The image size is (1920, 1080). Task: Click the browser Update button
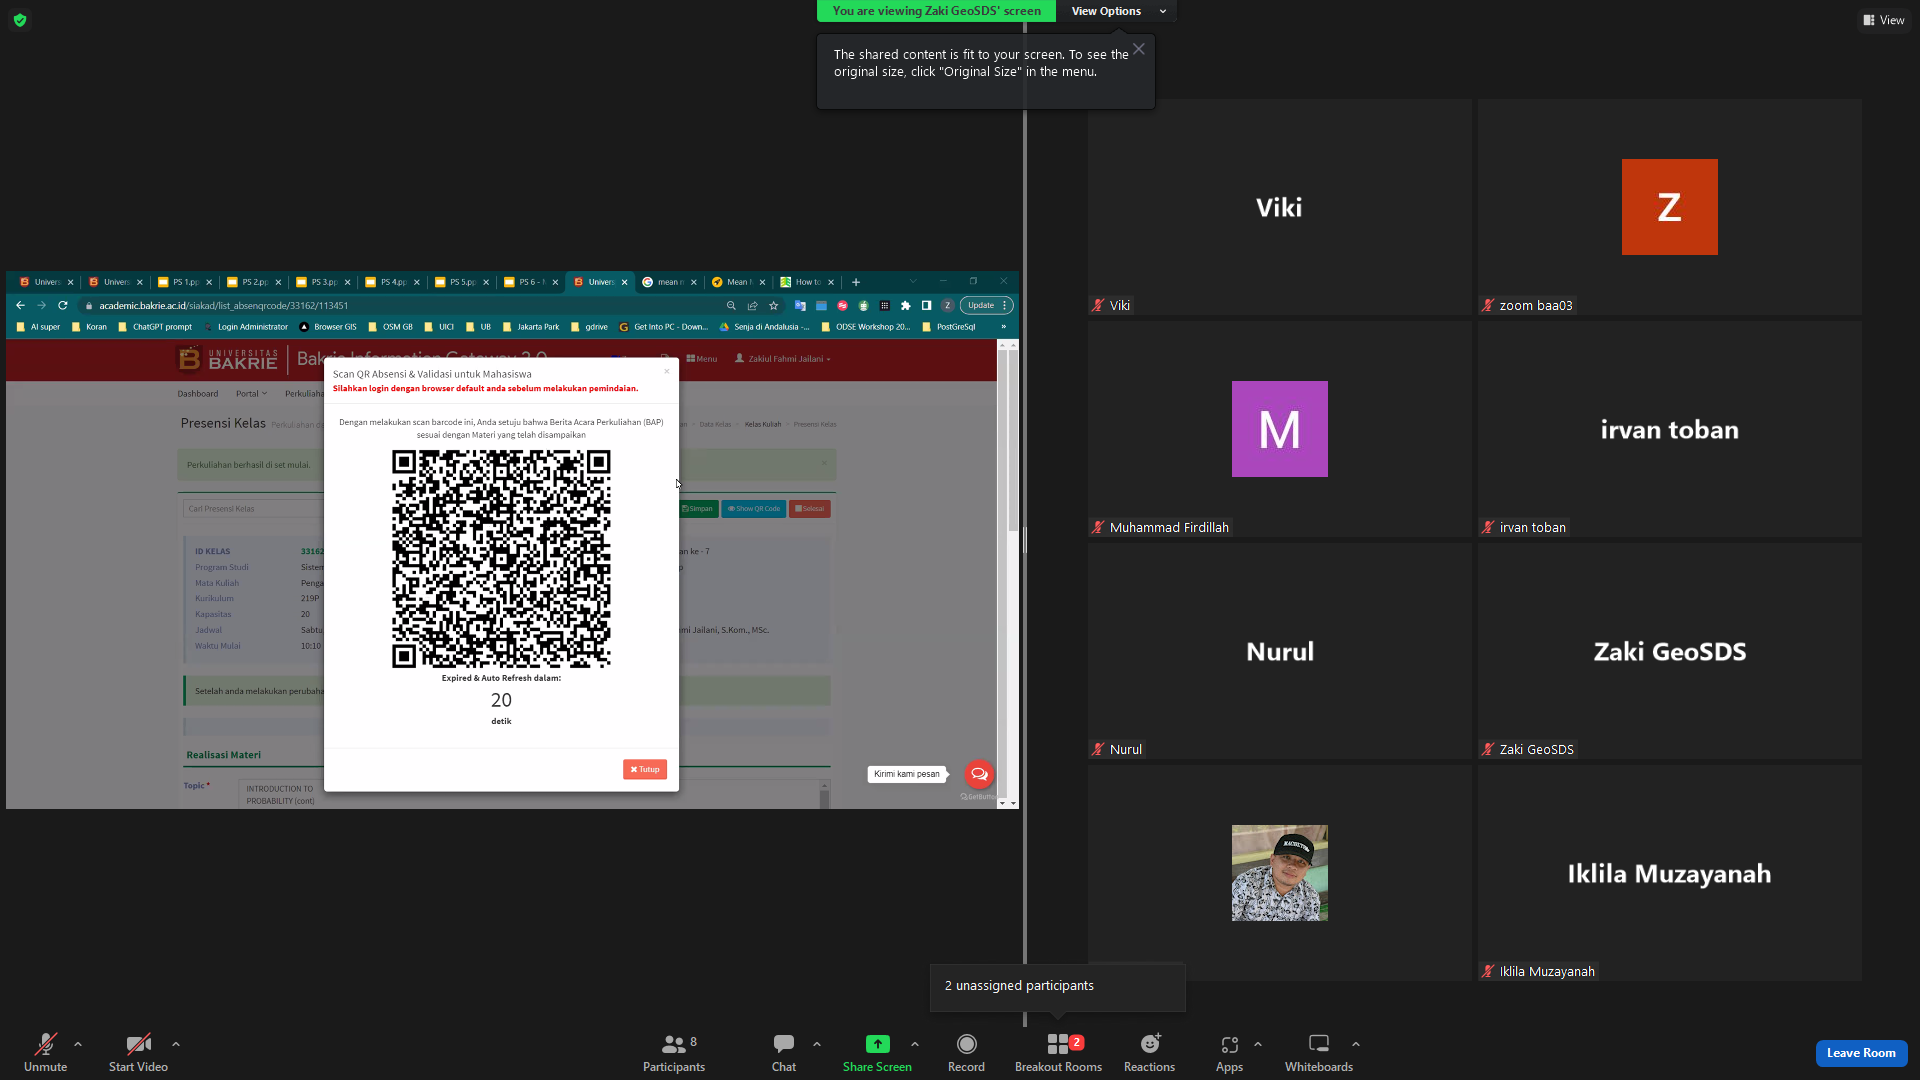click(x=986, y=306)
